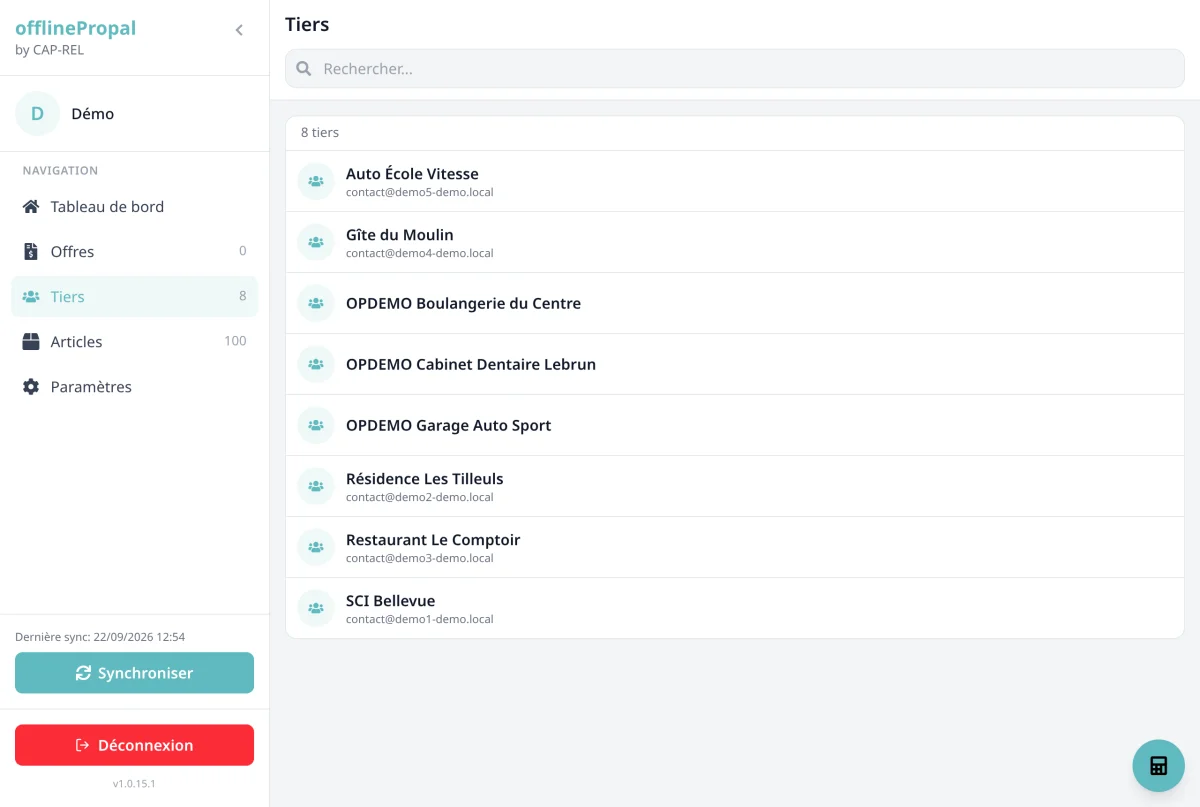
Task: Go to Tableau de bord
Action: click(134, 207)
